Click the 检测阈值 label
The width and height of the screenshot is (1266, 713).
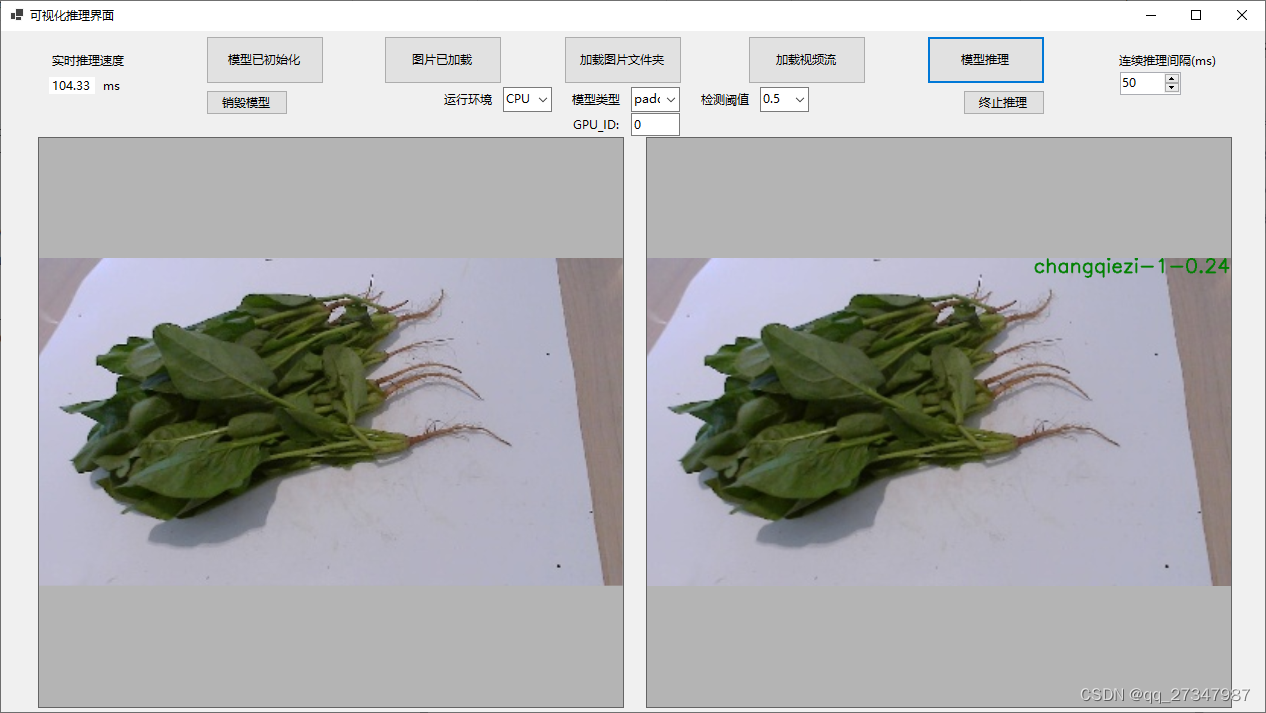[x=725, y=100]
